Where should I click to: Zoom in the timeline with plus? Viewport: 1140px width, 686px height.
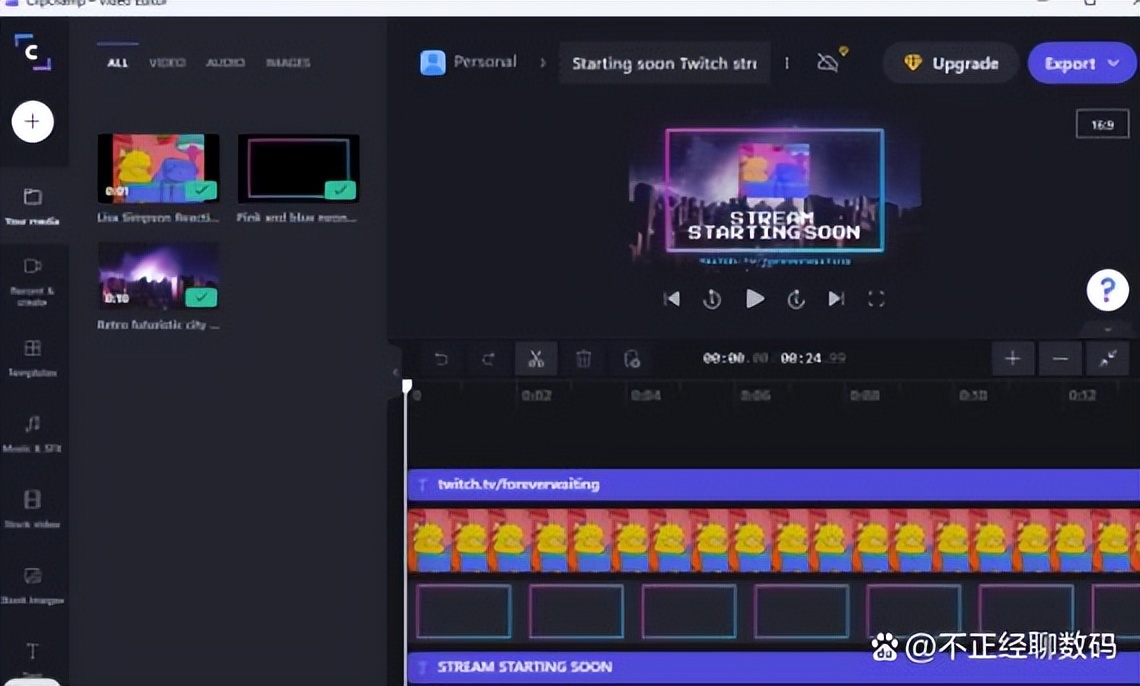1013,359
